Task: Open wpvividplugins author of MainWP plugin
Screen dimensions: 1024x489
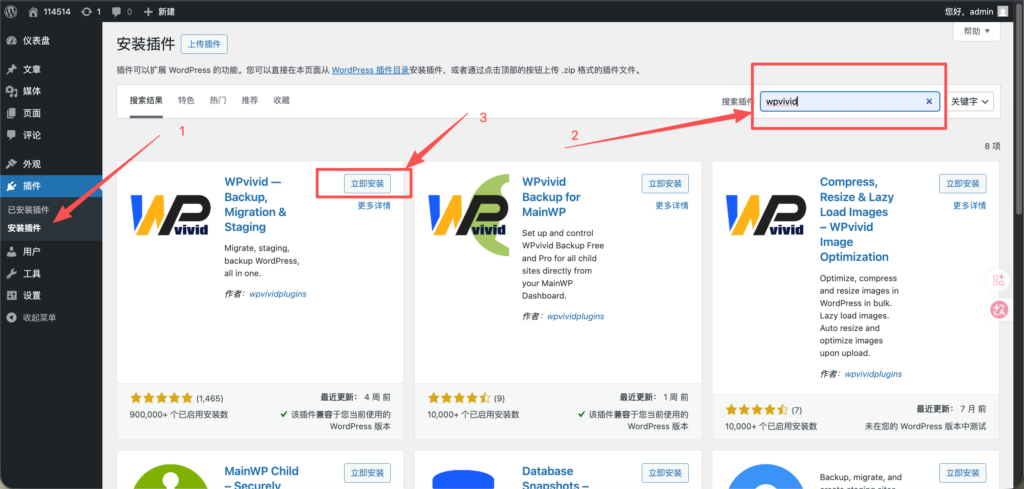Action: (x=575, y=316)
